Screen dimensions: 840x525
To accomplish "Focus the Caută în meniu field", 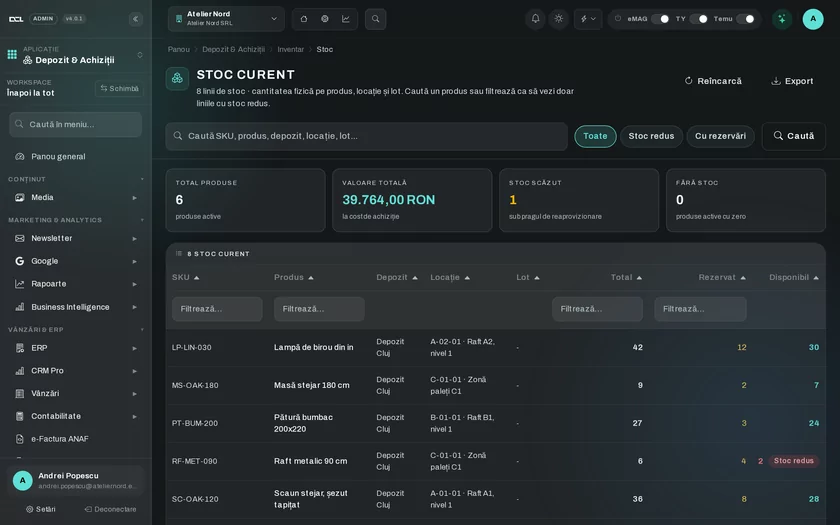I will click(x=76, y=124).
